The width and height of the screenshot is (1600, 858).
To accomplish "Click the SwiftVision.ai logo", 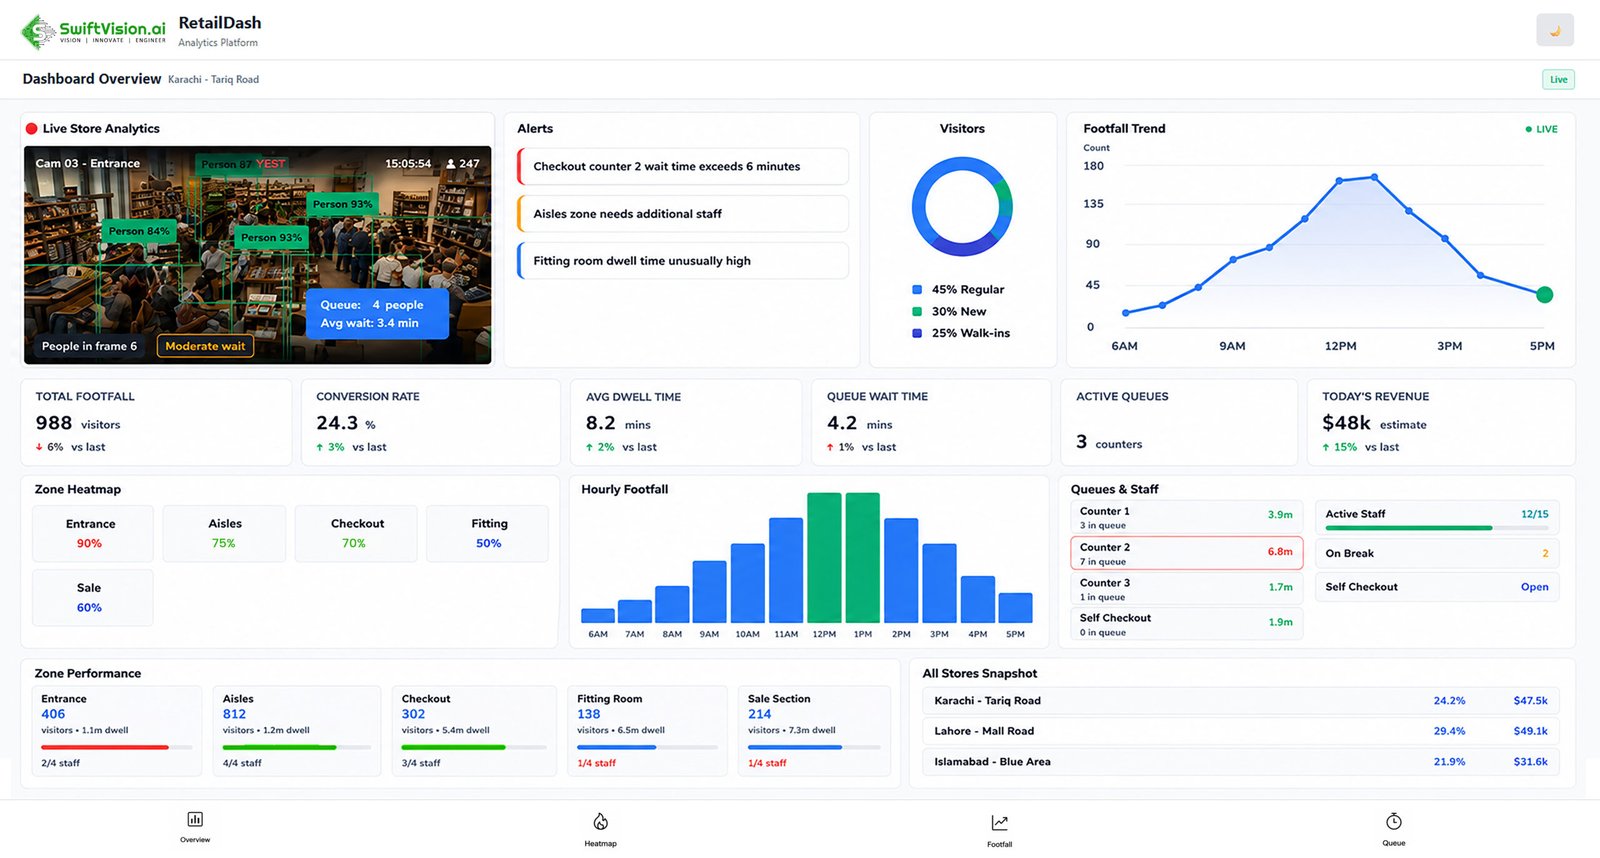I will click(93, 31).
